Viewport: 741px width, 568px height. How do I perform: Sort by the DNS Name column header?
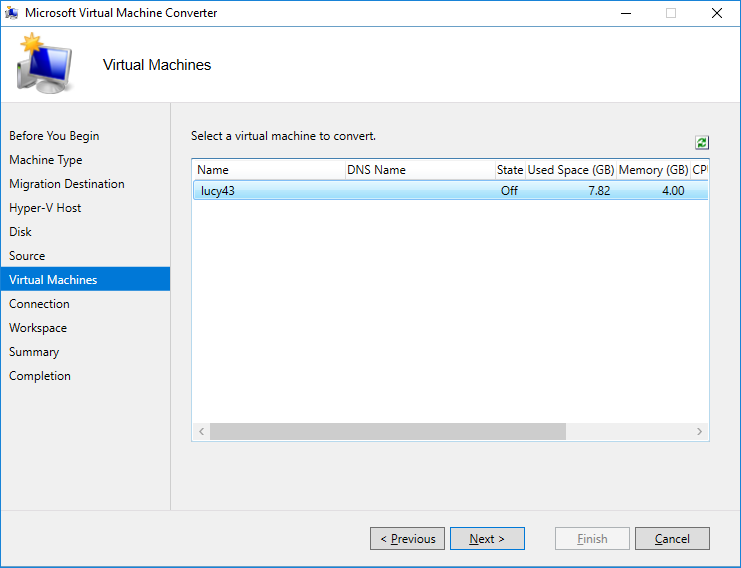(420, 170)
